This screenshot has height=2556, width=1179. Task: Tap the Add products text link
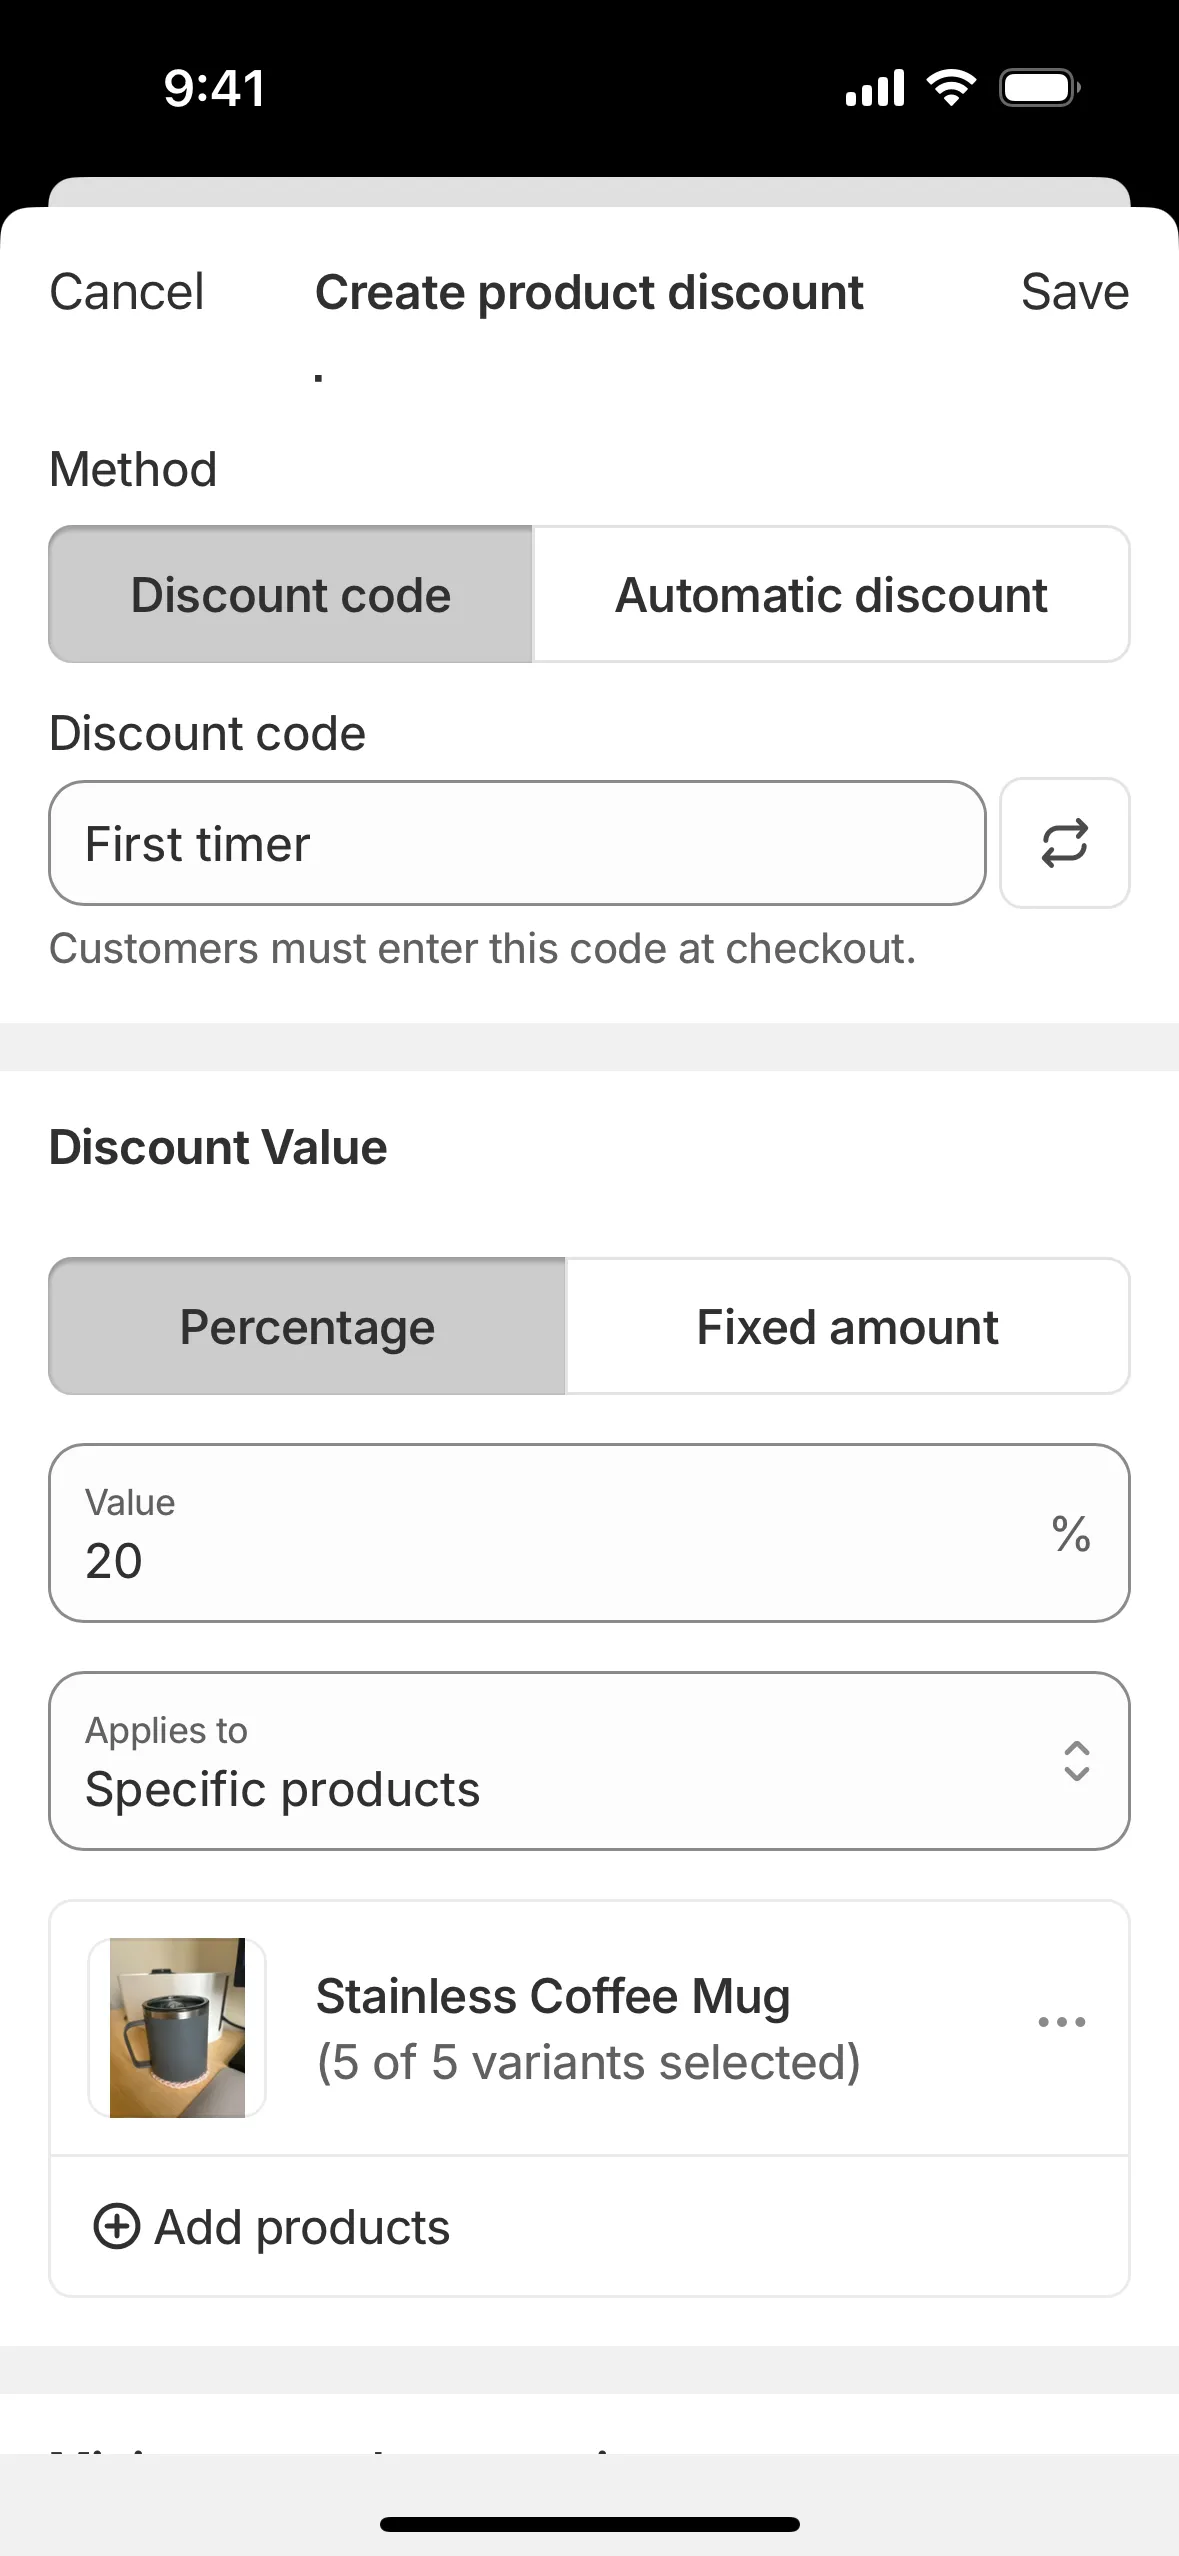[x=302, y=2228]
